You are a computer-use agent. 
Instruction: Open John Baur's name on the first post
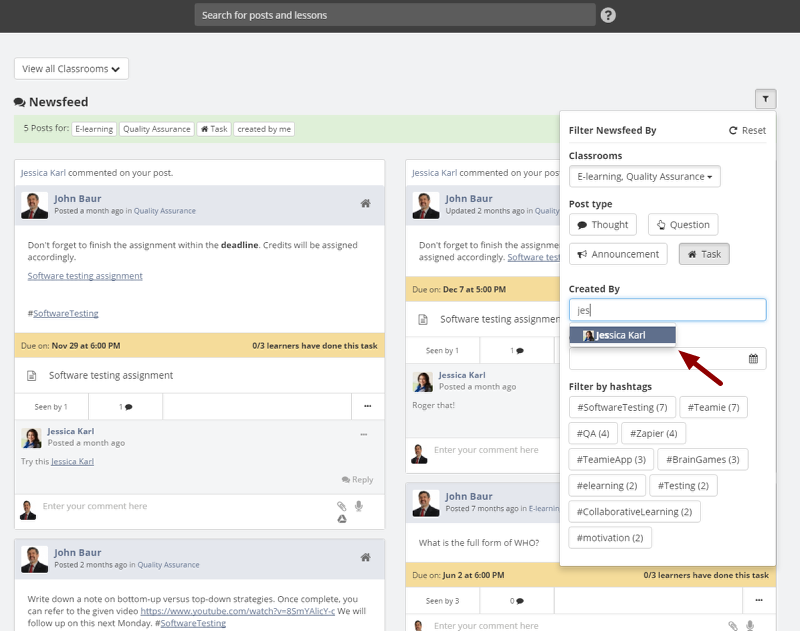pos(78,199)
